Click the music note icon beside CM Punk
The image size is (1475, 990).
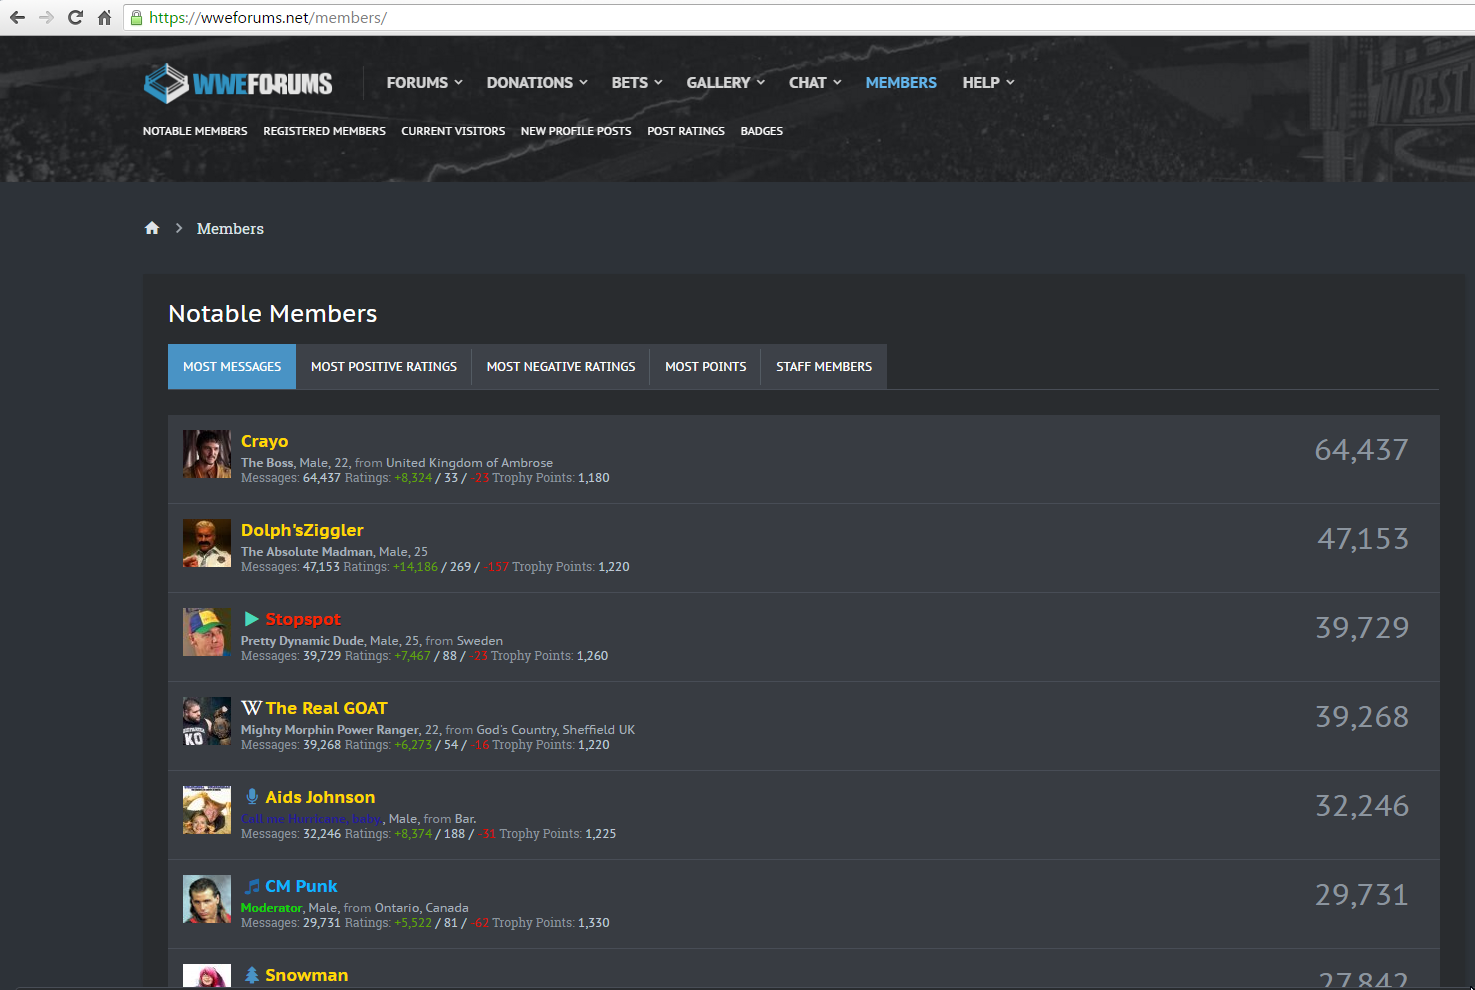252,886
